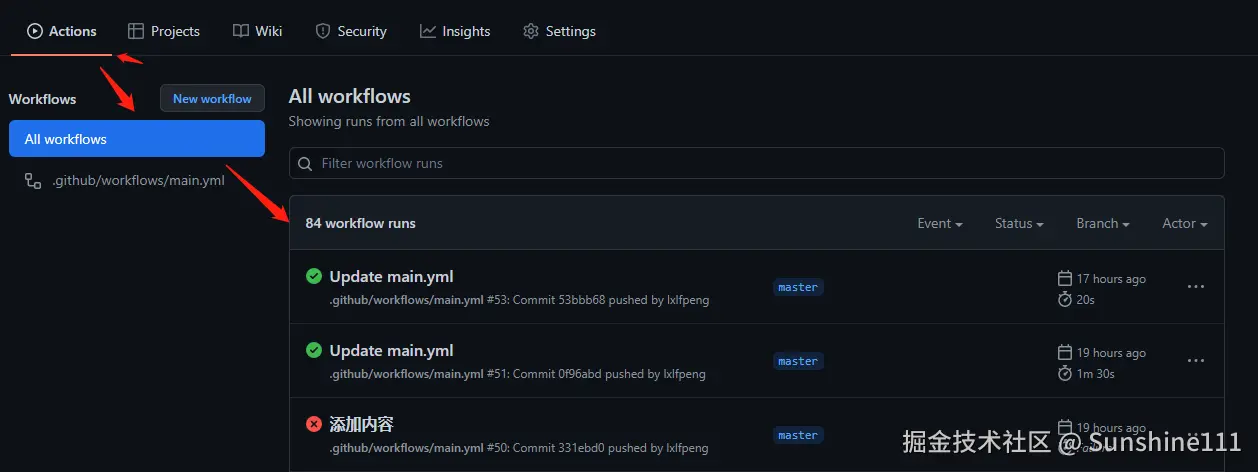
Task: Click the red failed status icon
Action: (x=314, y=424)
